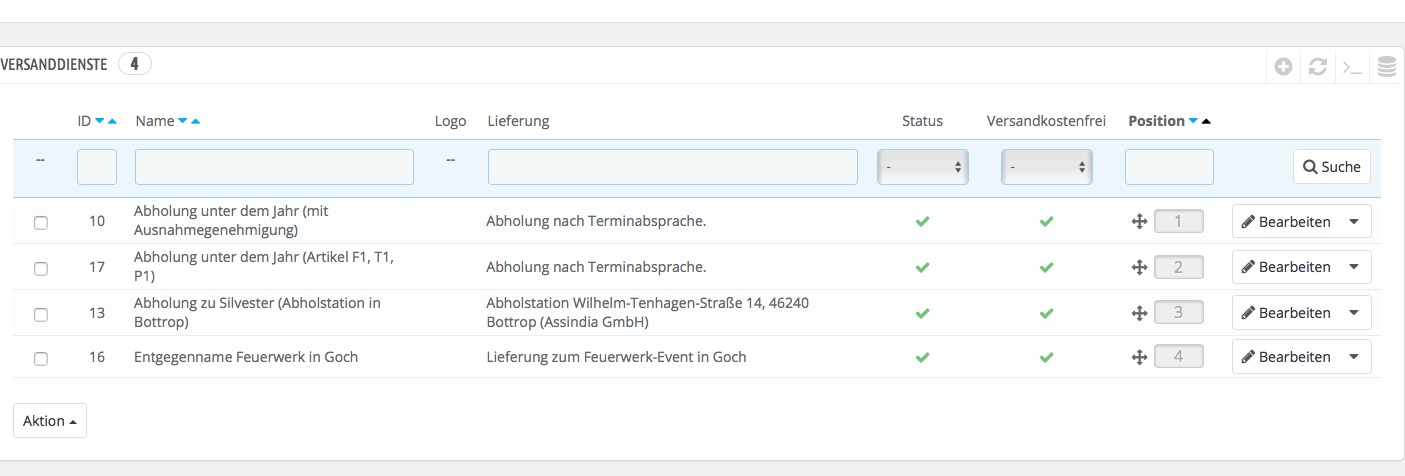Image resolution: width=1405 pixels, height=476 pixels.
Task: Click the export to SQL Manager database icon
Action: point(1386,67)
